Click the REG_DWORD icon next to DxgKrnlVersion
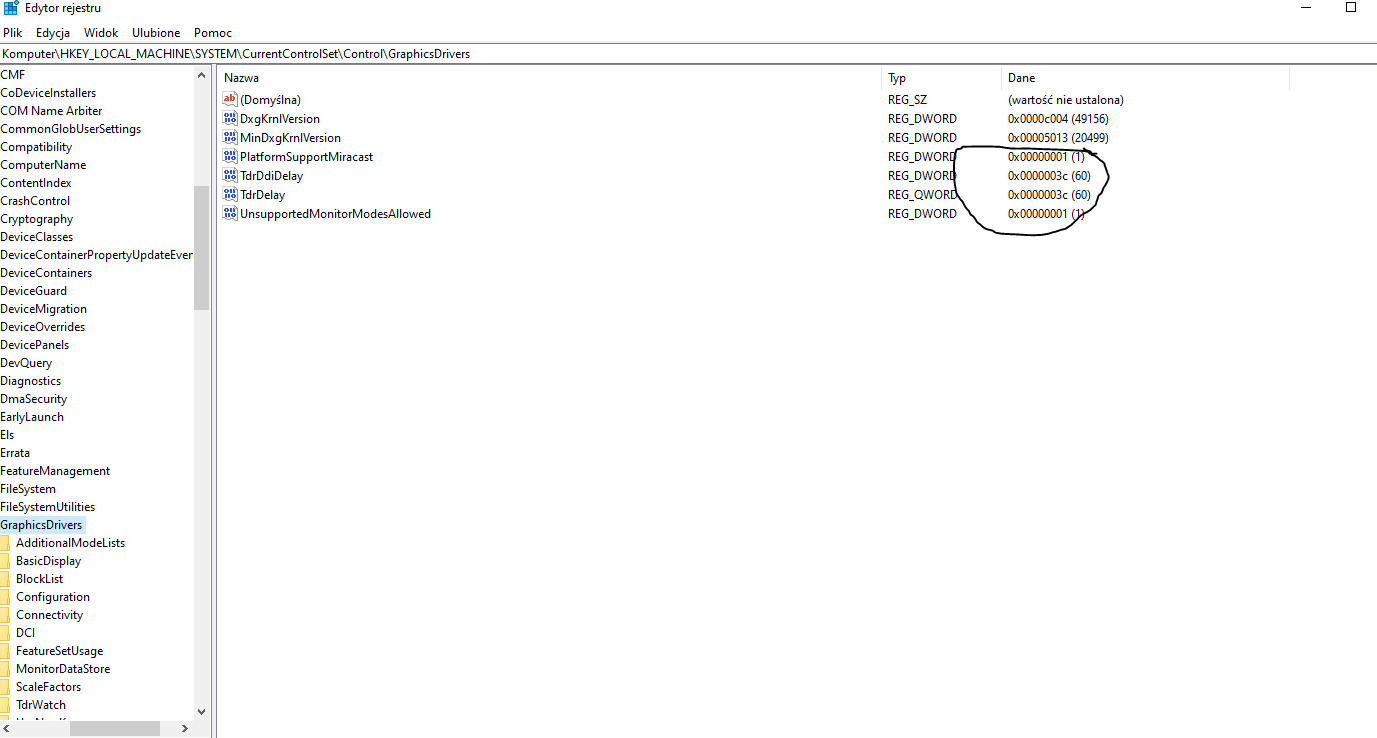 coord(230,118)
